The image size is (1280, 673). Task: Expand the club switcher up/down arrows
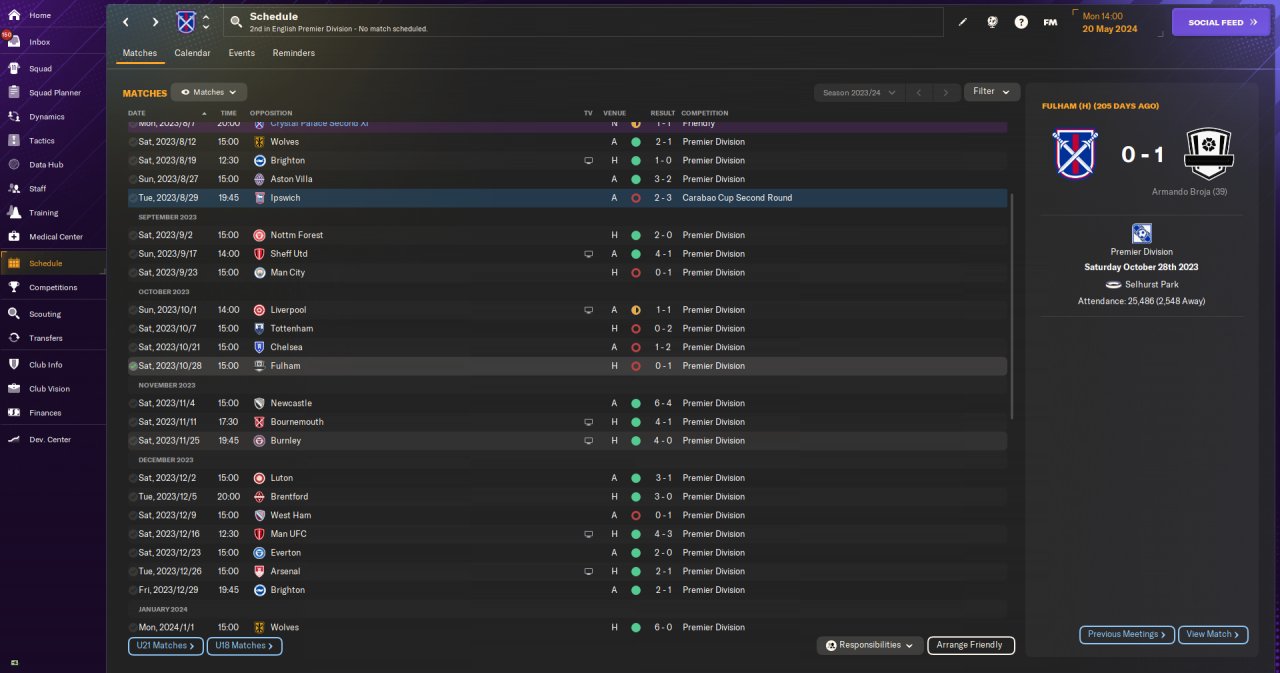(206, 22)
